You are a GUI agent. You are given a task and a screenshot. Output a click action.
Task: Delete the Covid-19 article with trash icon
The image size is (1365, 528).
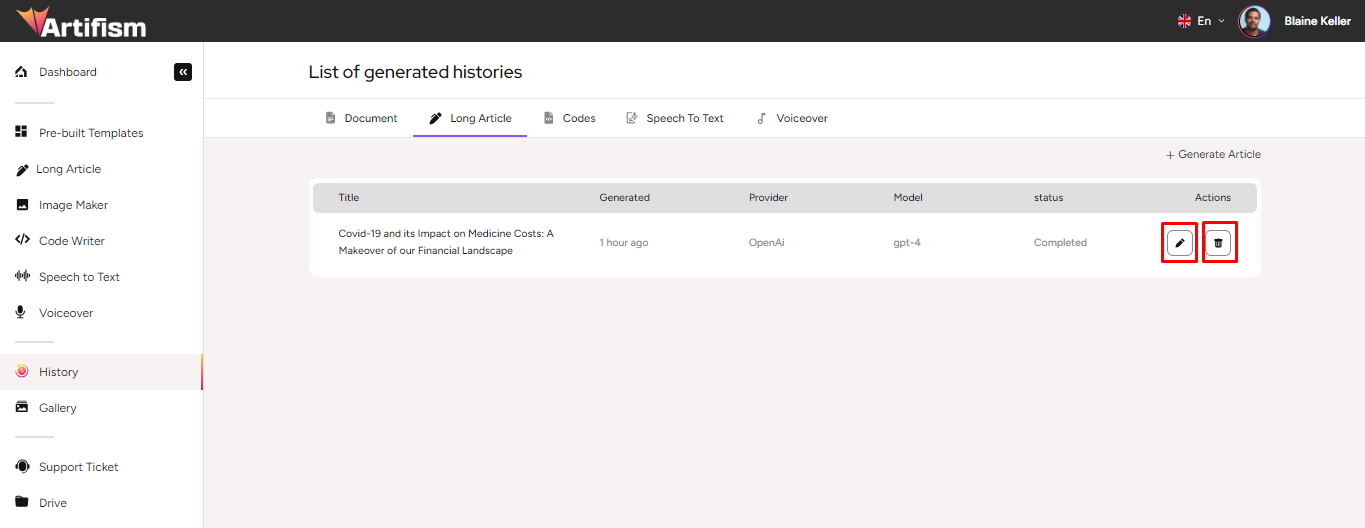click(1218, 243)
